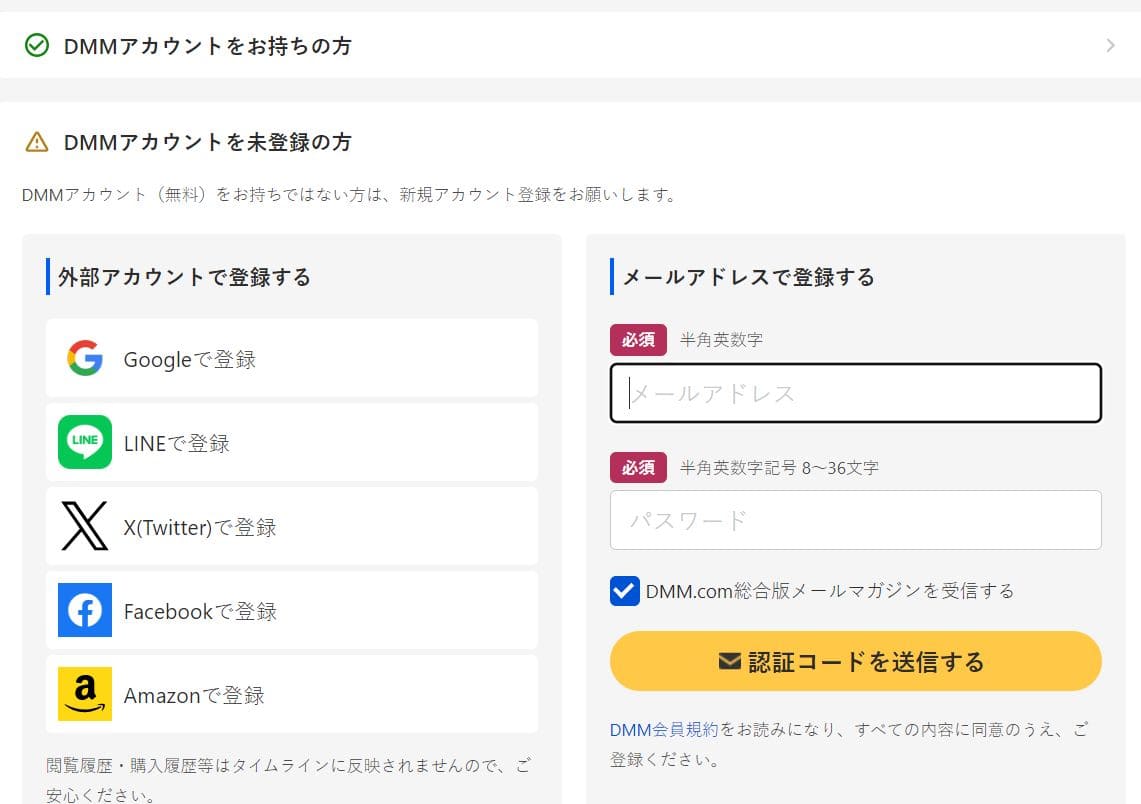
Task: Pick Amazonで登録 option
Action: [x=292, y=694]
